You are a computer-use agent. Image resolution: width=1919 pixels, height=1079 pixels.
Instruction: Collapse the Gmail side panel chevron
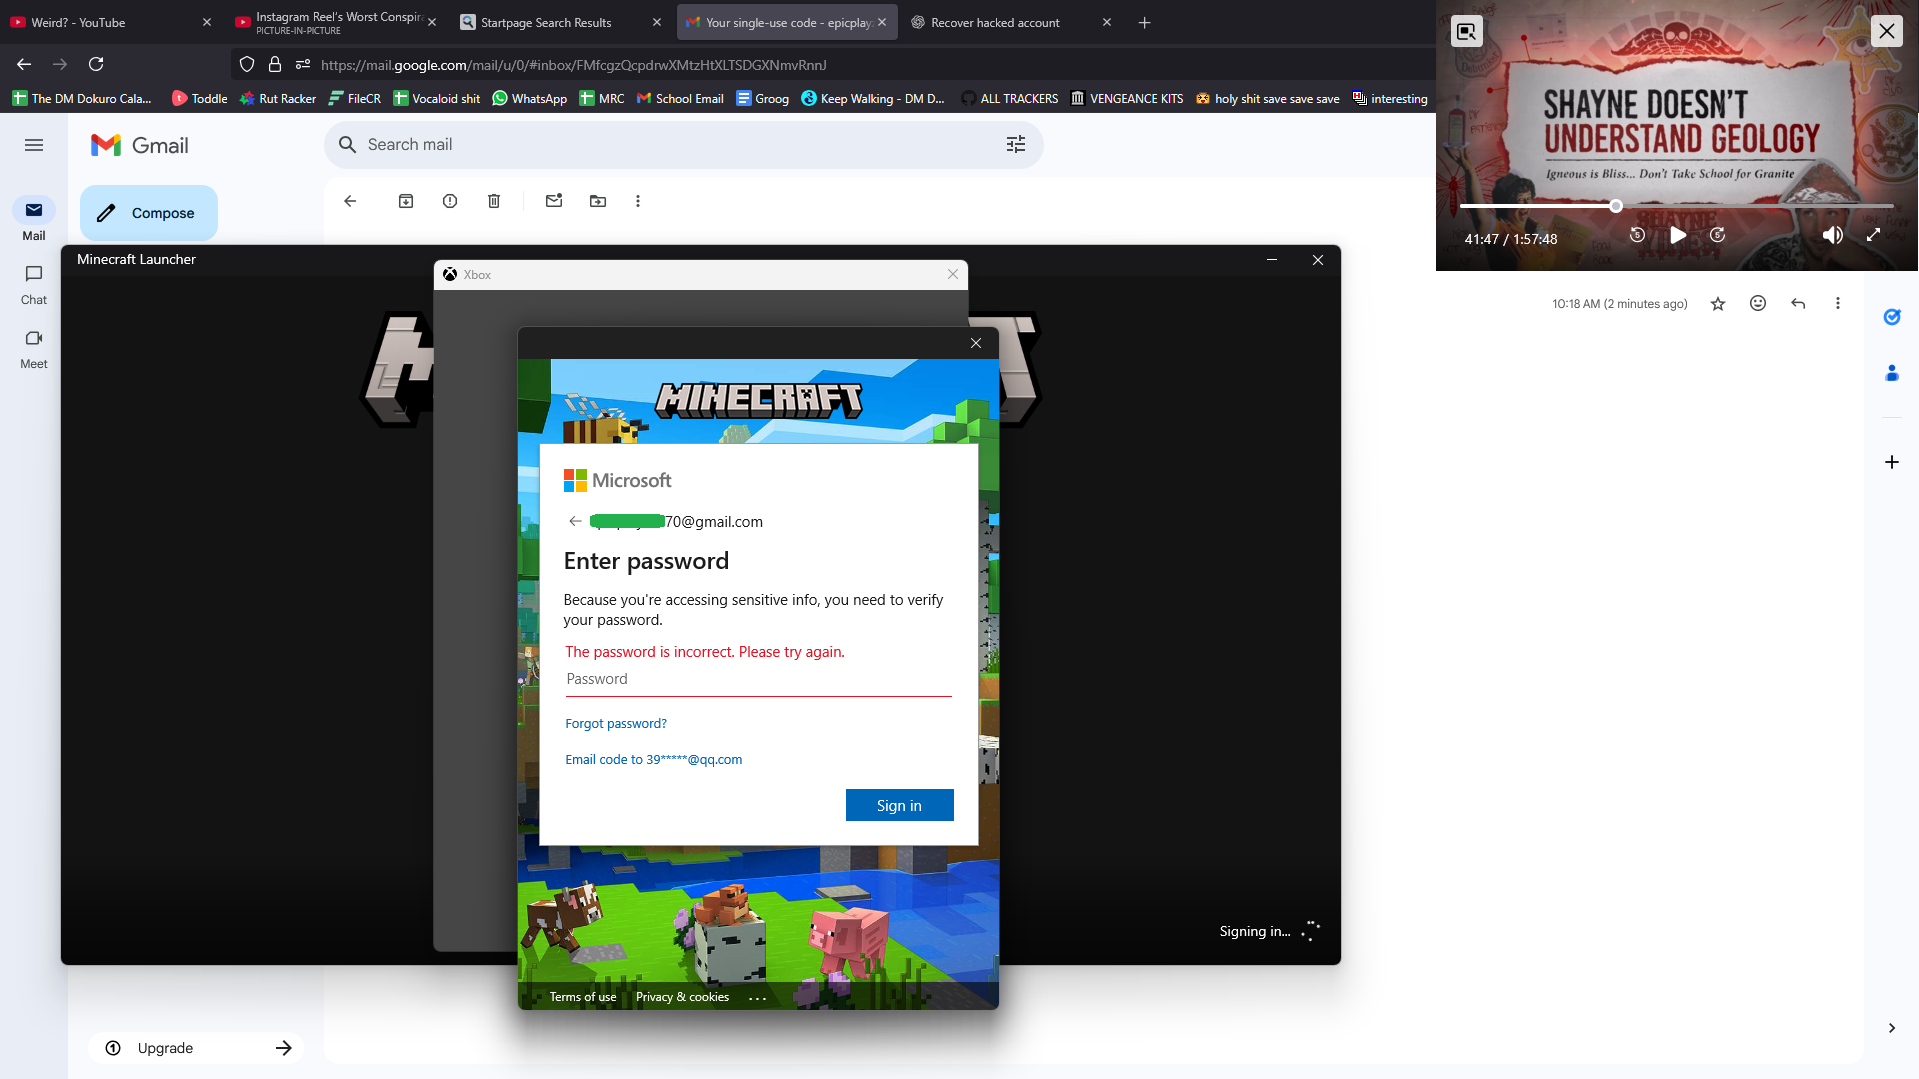[x=1892, y=1028]
